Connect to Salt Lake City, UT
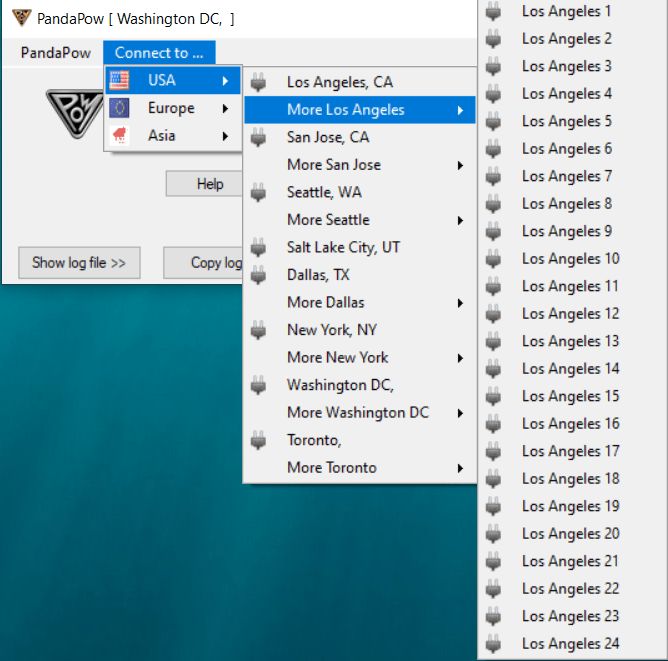668x661 pixels. [x=360, y=247]
